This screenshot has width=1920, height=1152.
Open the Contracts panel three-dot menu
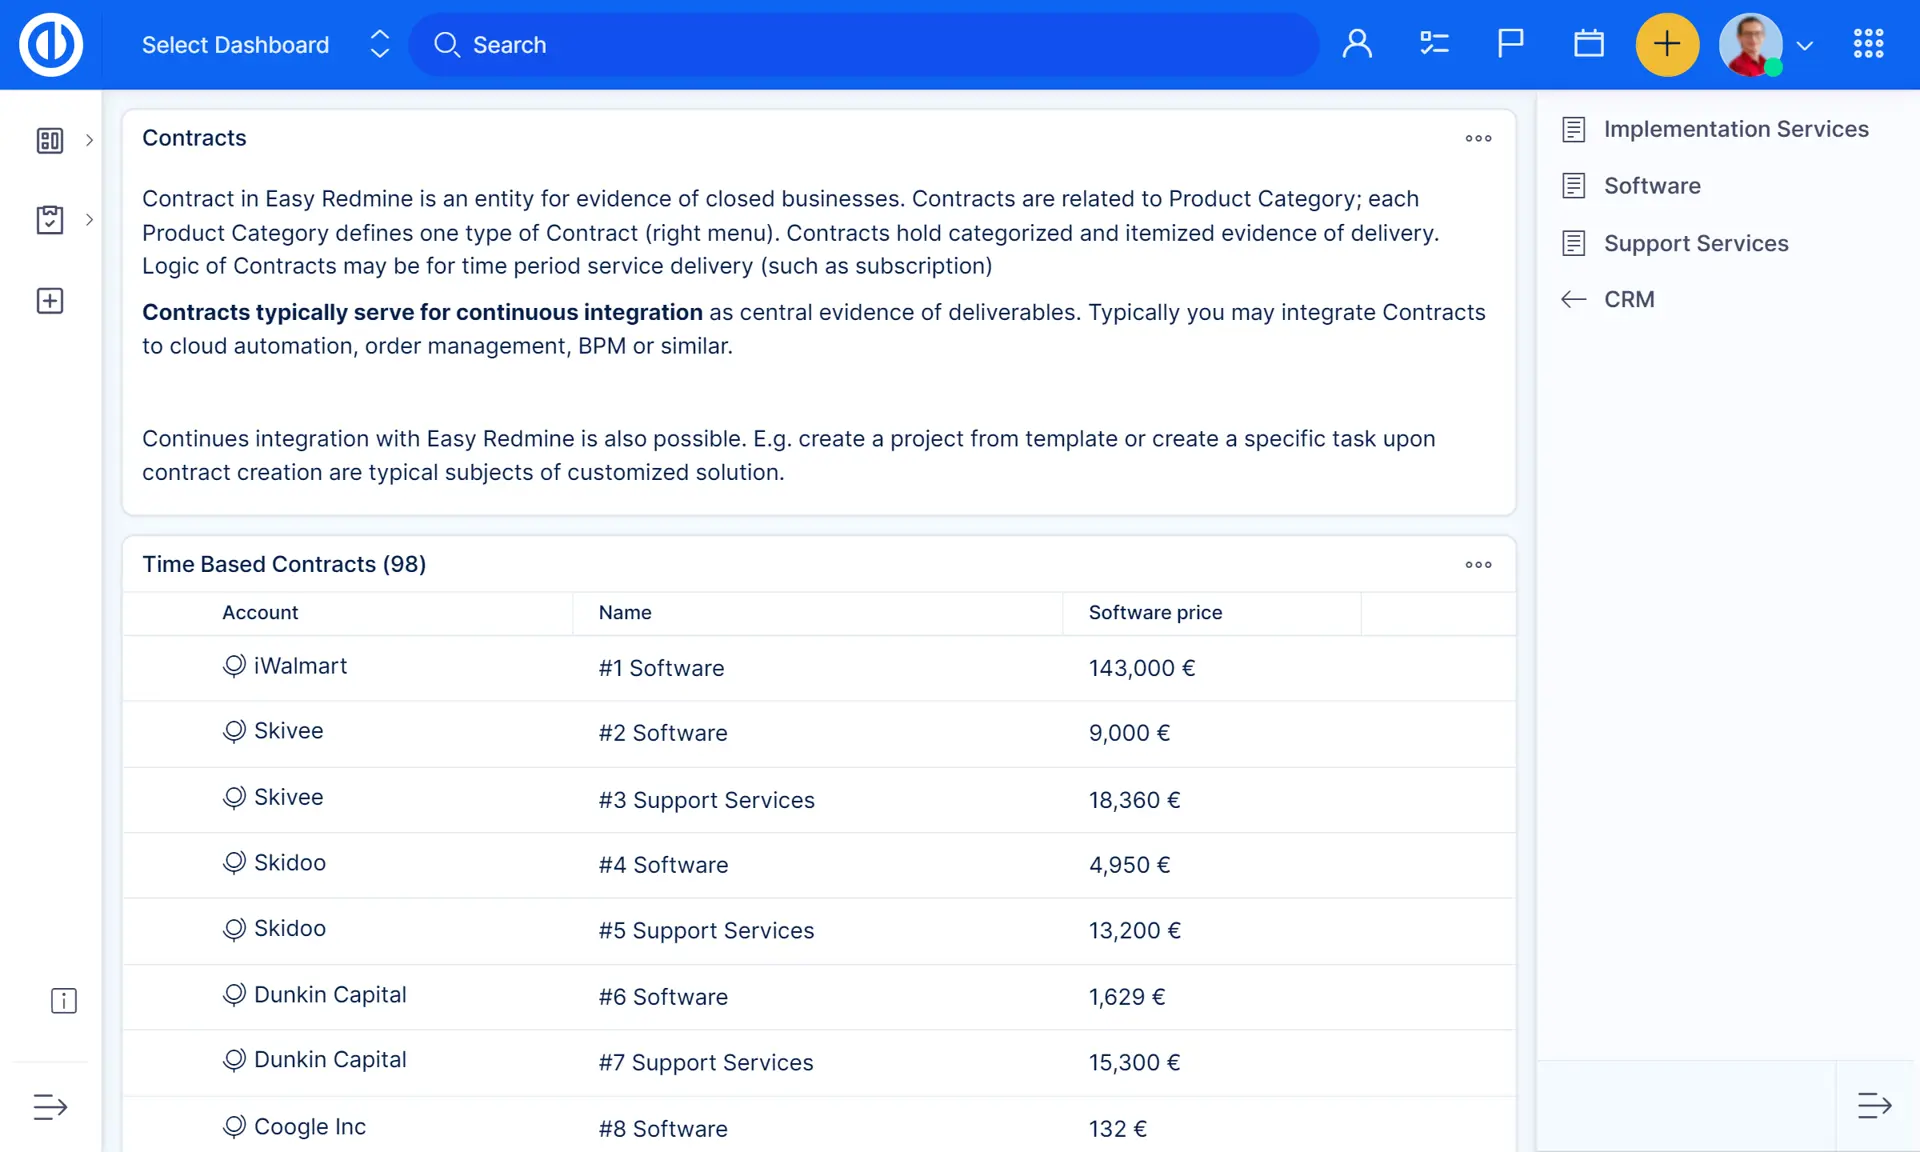tap(1478, 139)
